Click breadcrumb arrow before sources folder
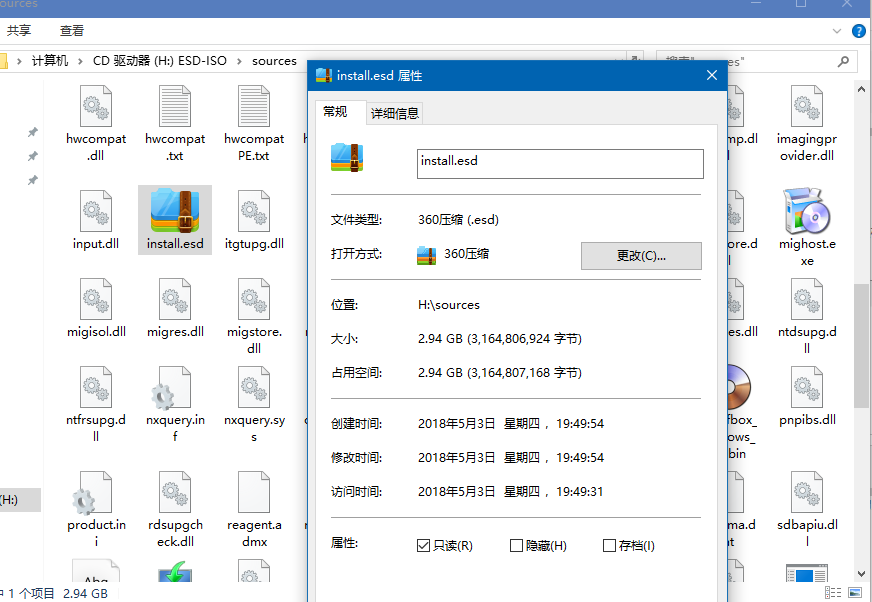 tap(241, 61)
